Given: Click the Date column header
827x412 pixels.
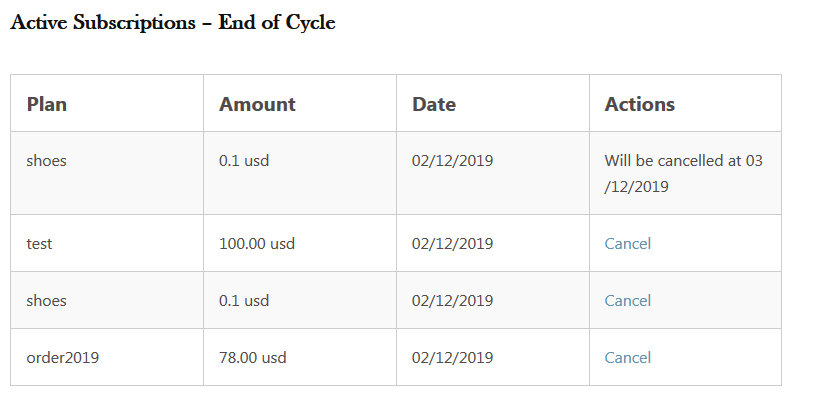Looking at the screenshot, I should coord(434,104).
